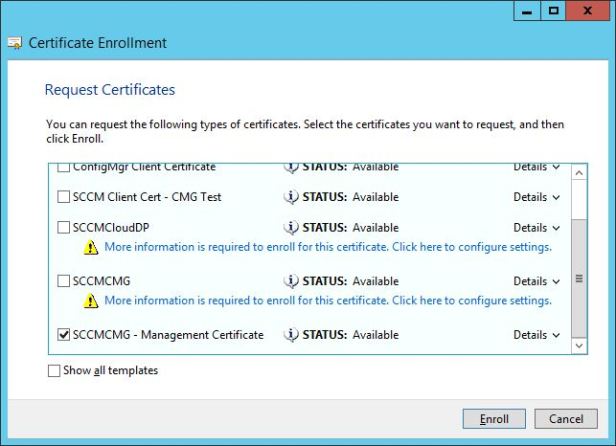Click the SCCMCloudDP certificate name
Image resolution: width=616 pixels, height=446 pixels.
pyautogui.click(x=111, y=228)
